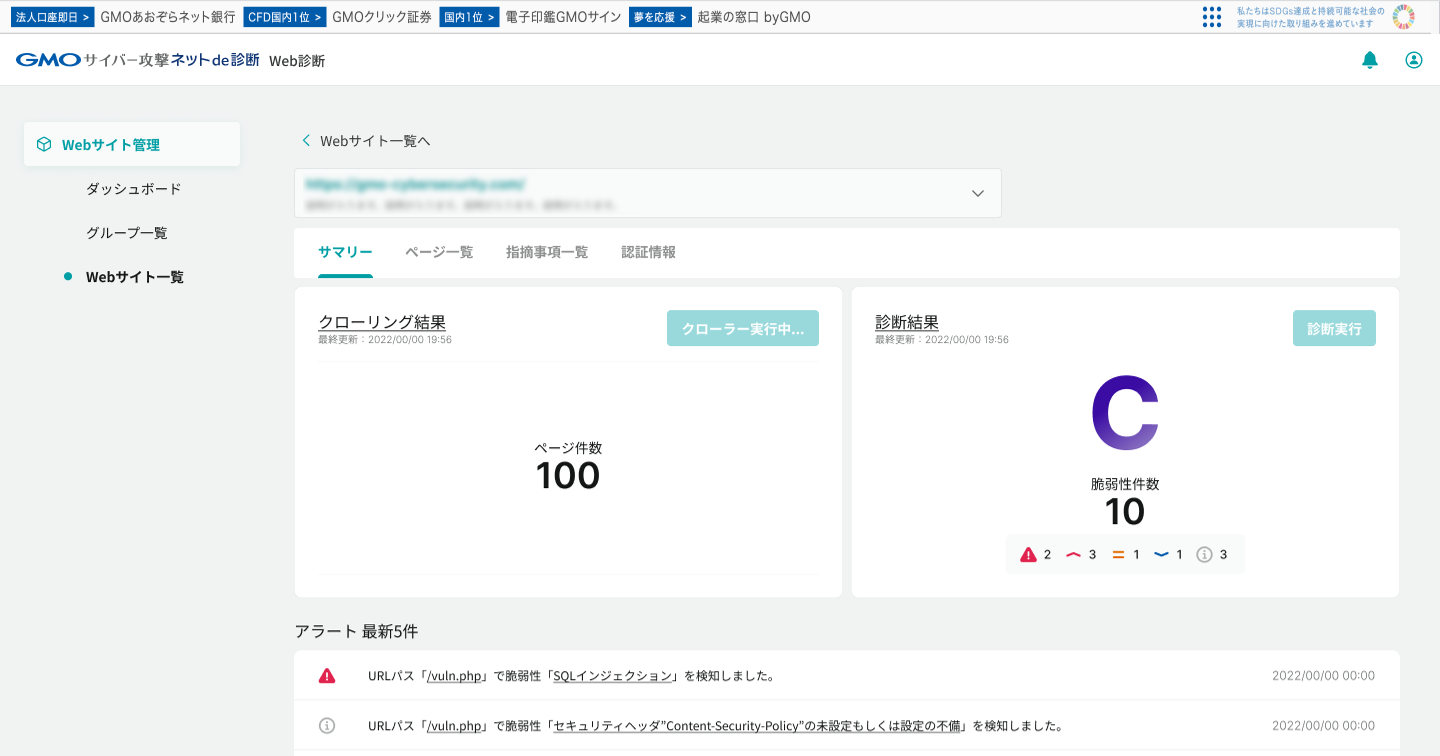The image size is (1440, 756).
Task: Click the orange medium severity icon
Action: (1118, 554)
